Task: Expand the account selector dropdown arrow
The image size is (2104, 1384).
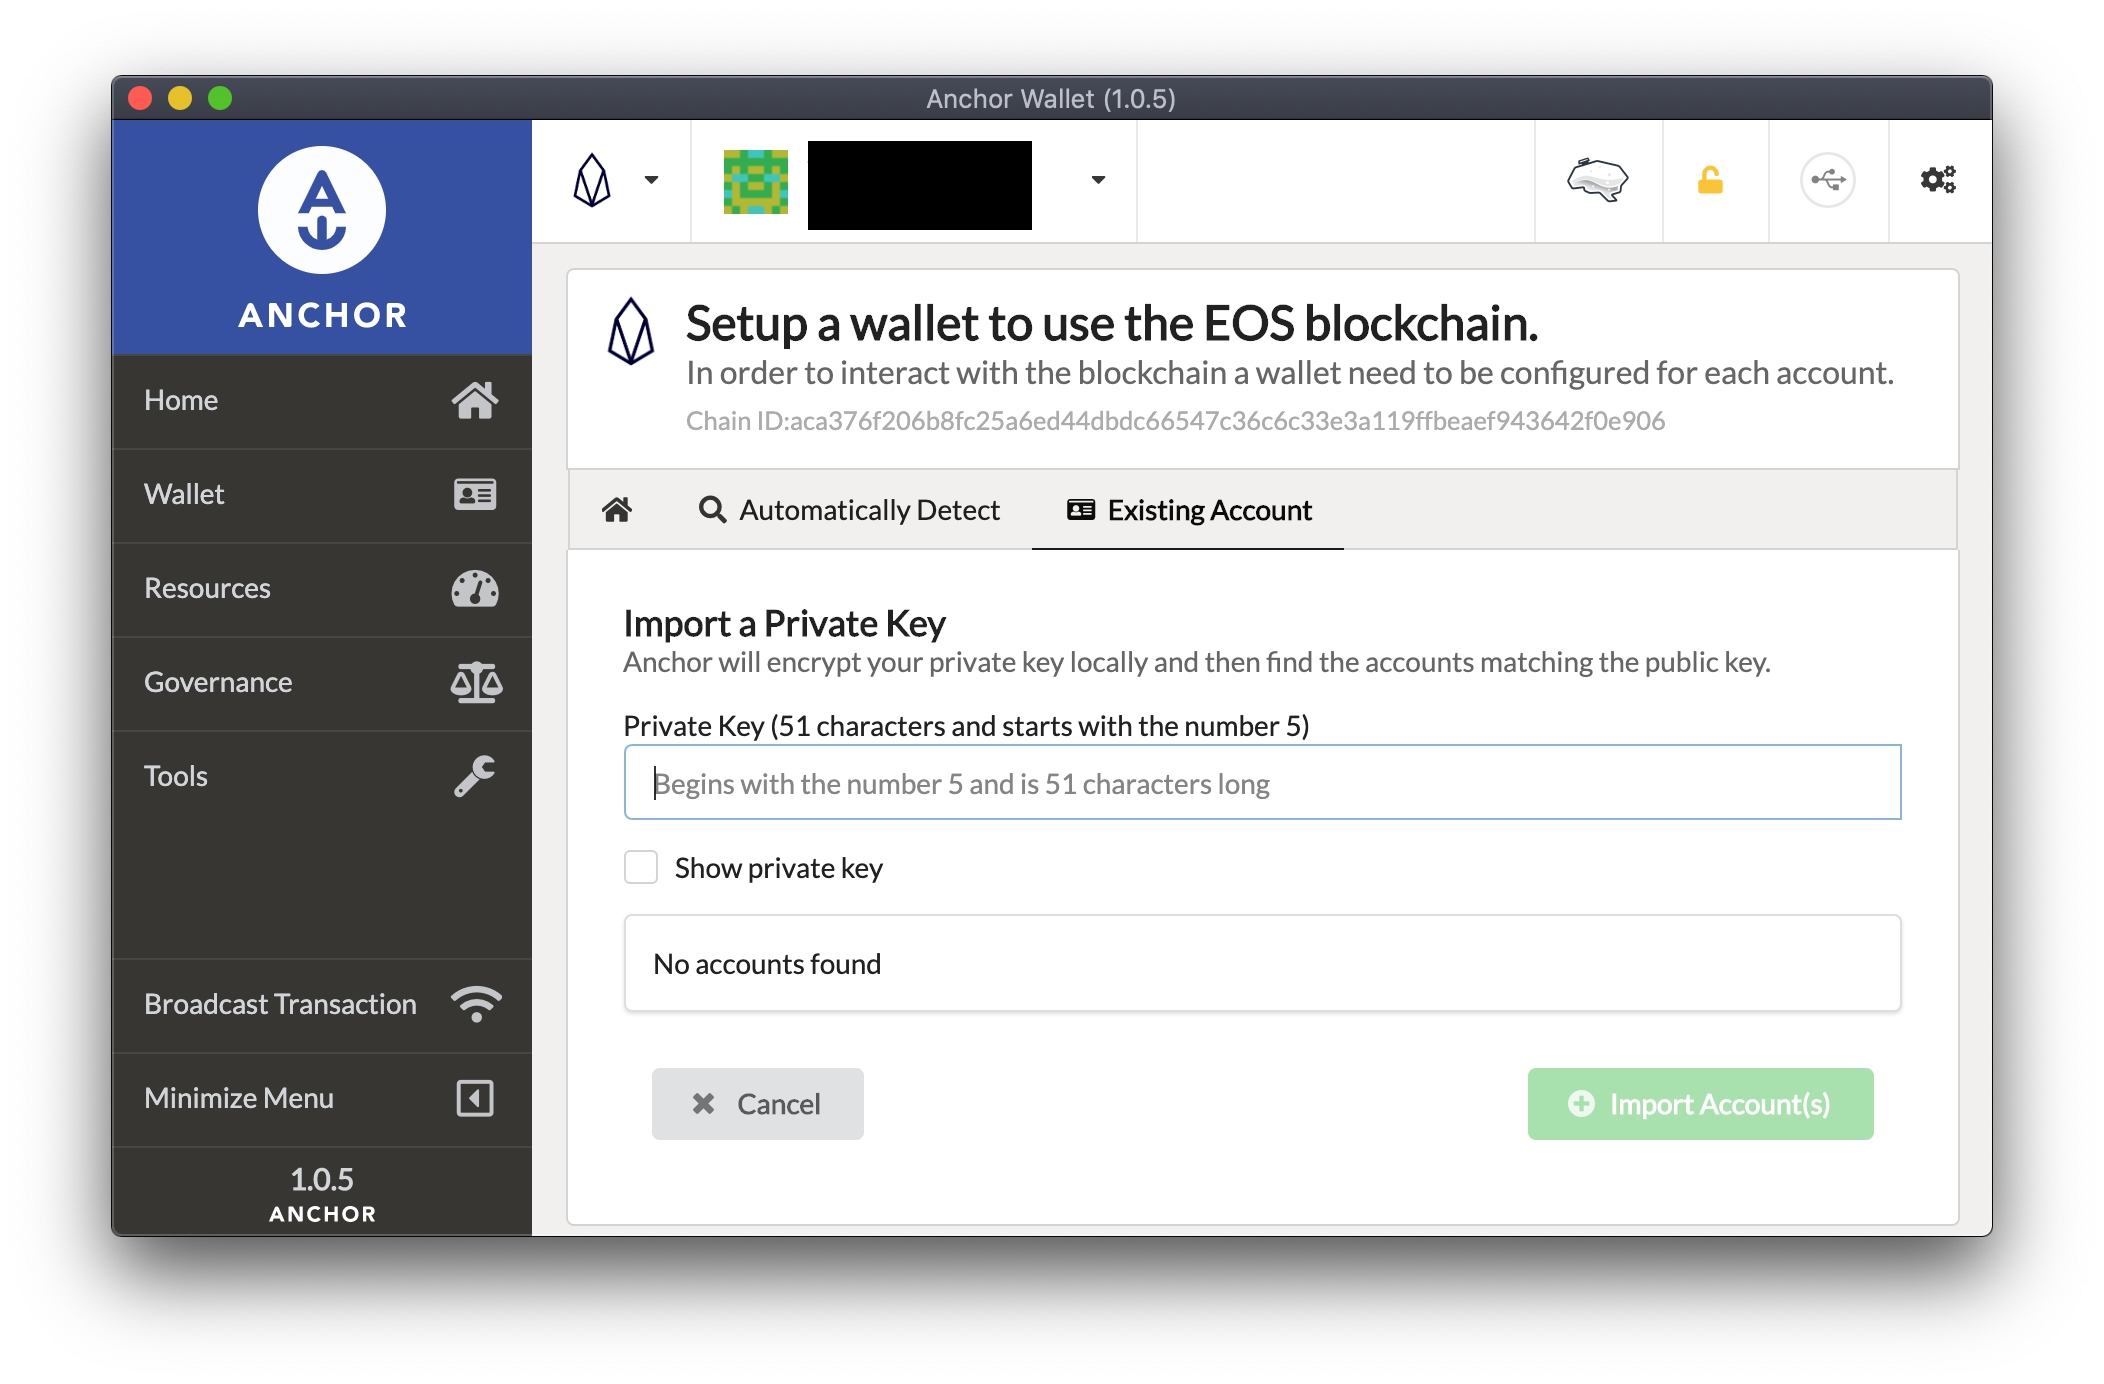Action: 1098,180
